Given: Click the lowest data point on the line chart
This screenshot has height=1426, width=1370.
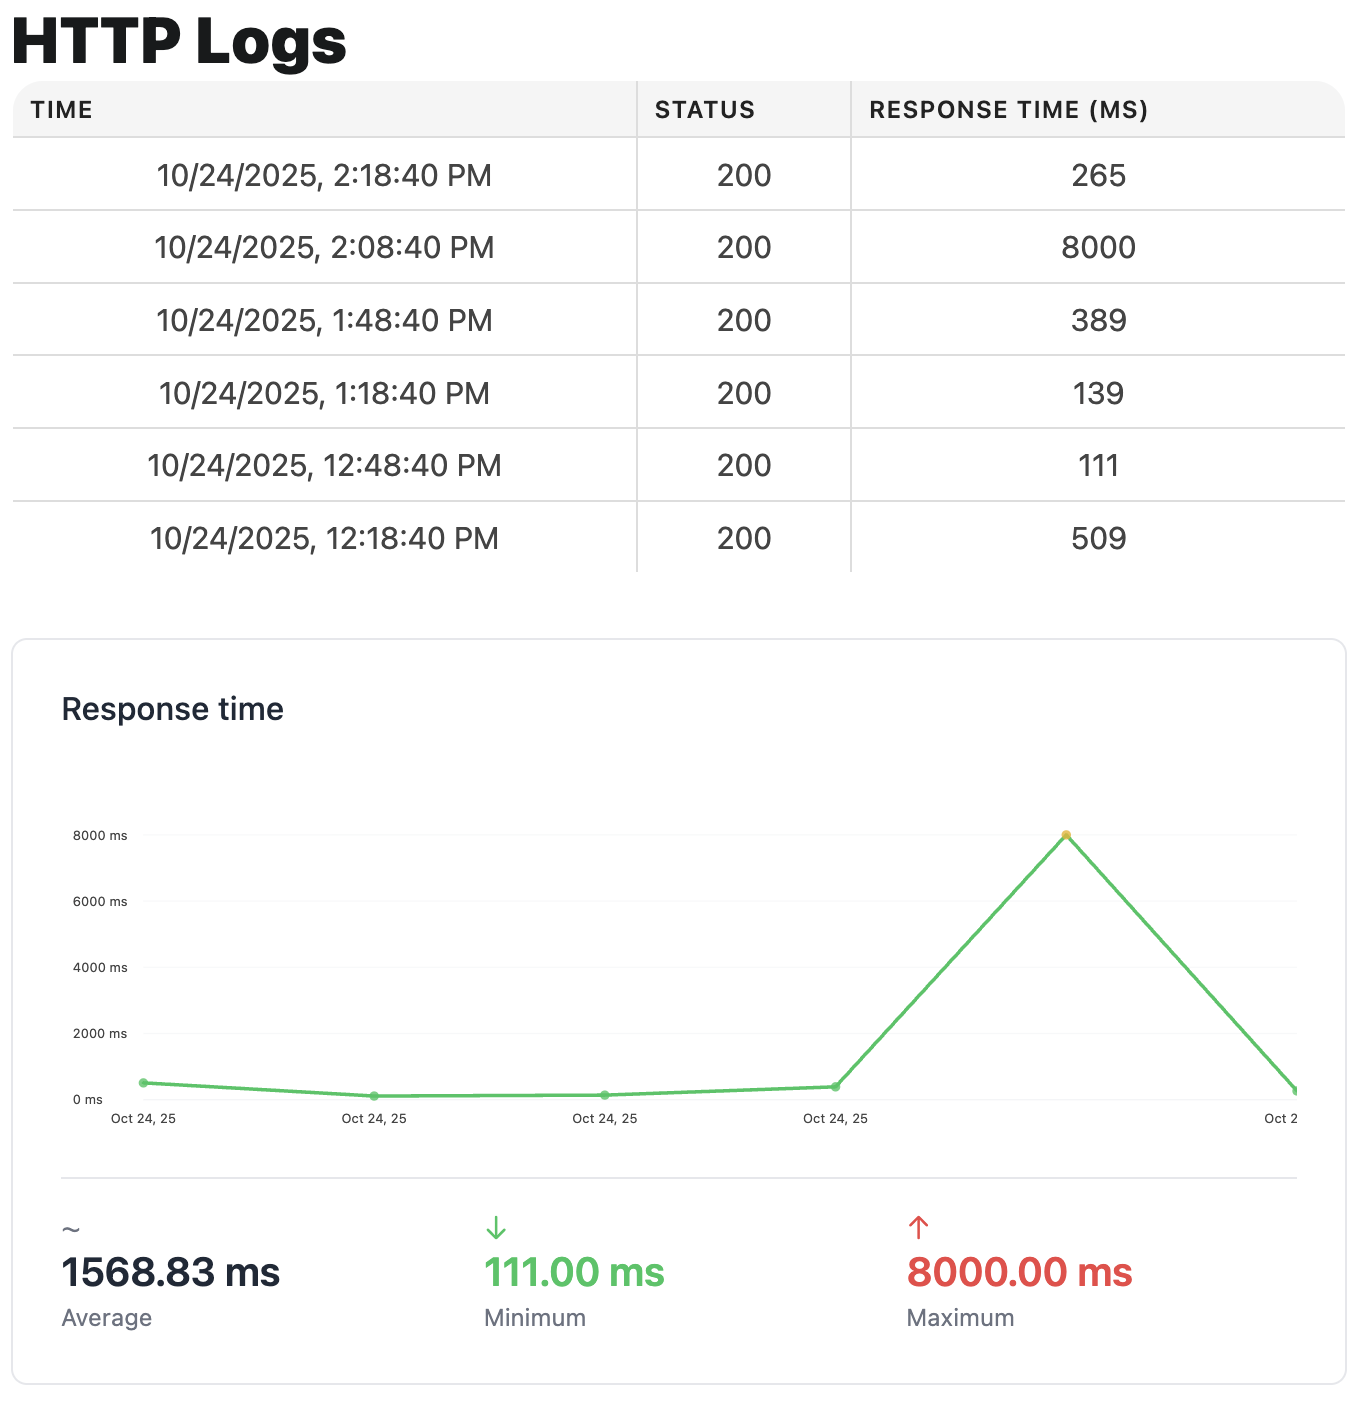Looking at the screenshot, I should click(375, 1095).
